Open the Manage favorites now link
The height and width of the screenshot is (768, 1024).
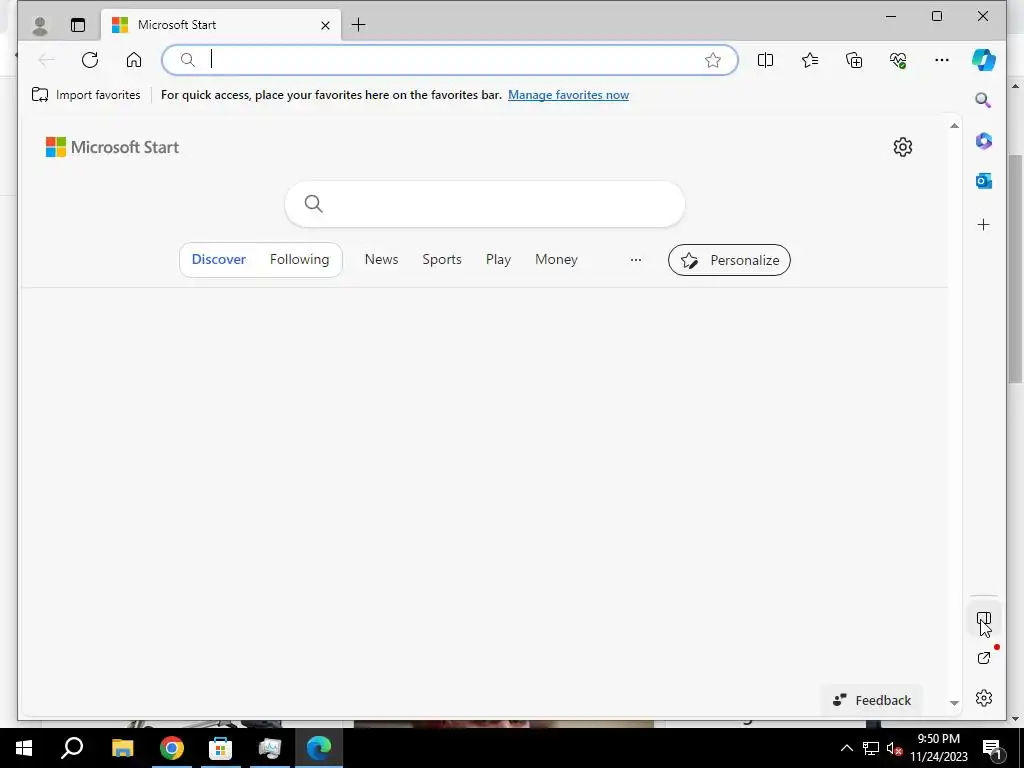[568, 95]
